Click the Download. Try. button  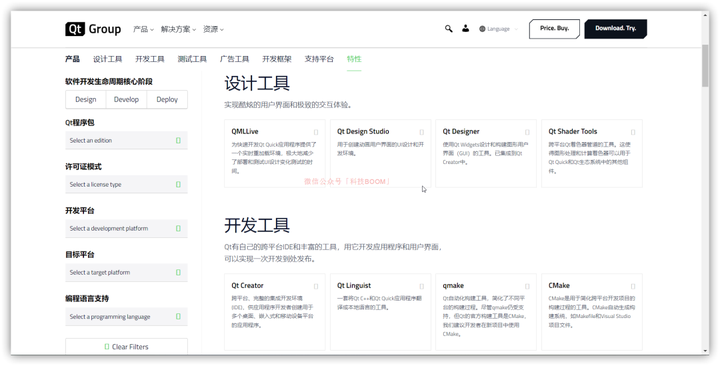pos(616,28)
